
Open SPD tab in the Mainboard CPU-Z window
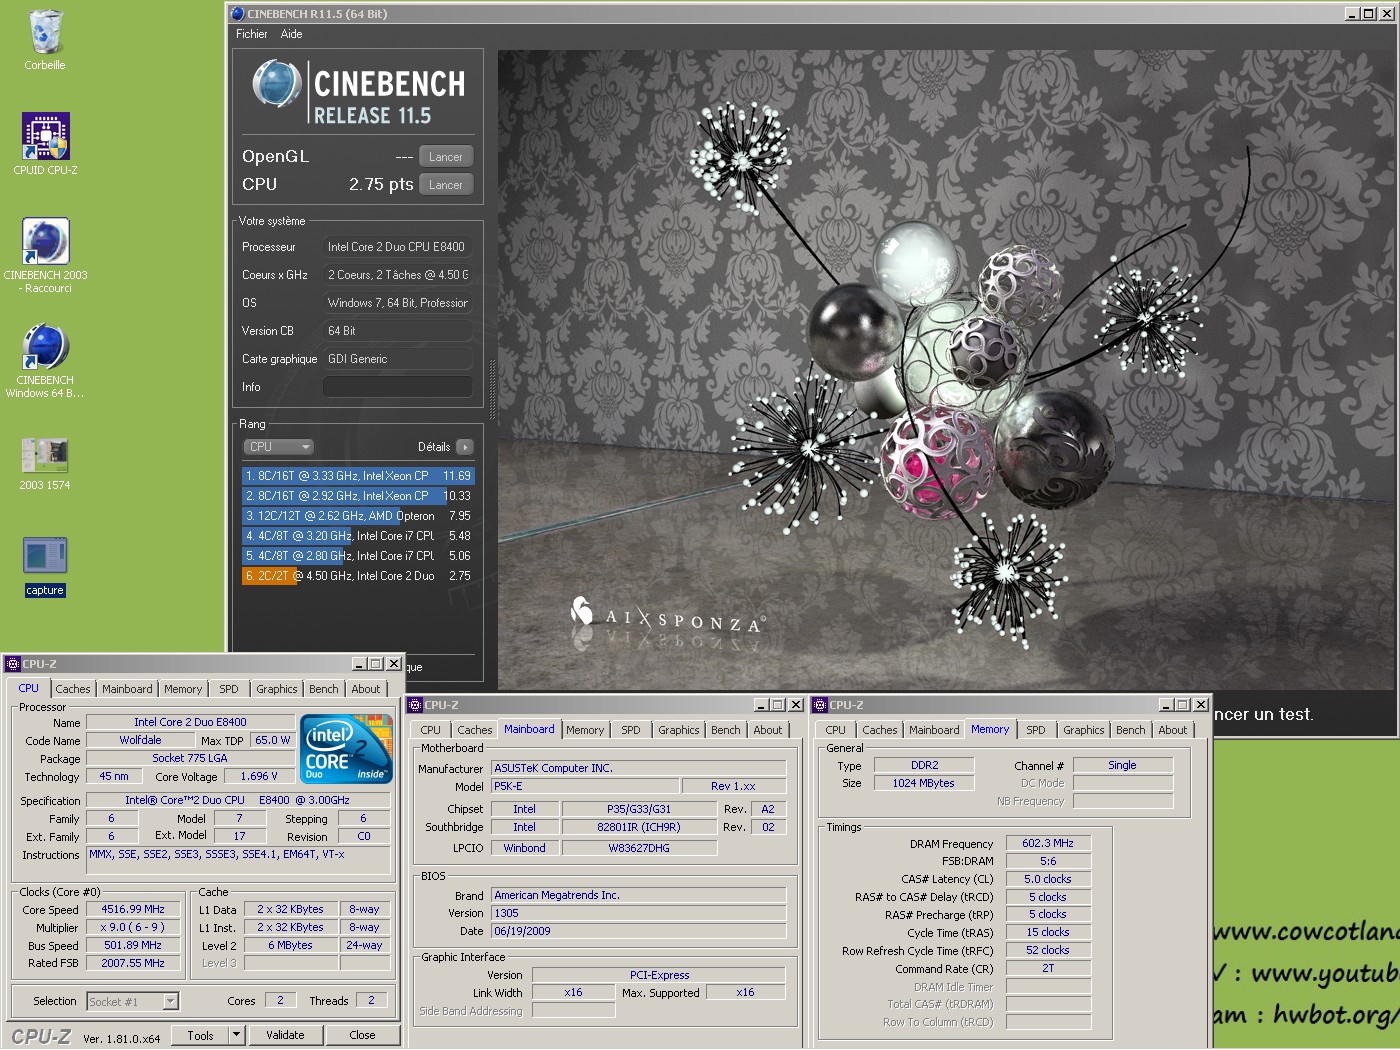click(631, 730)
